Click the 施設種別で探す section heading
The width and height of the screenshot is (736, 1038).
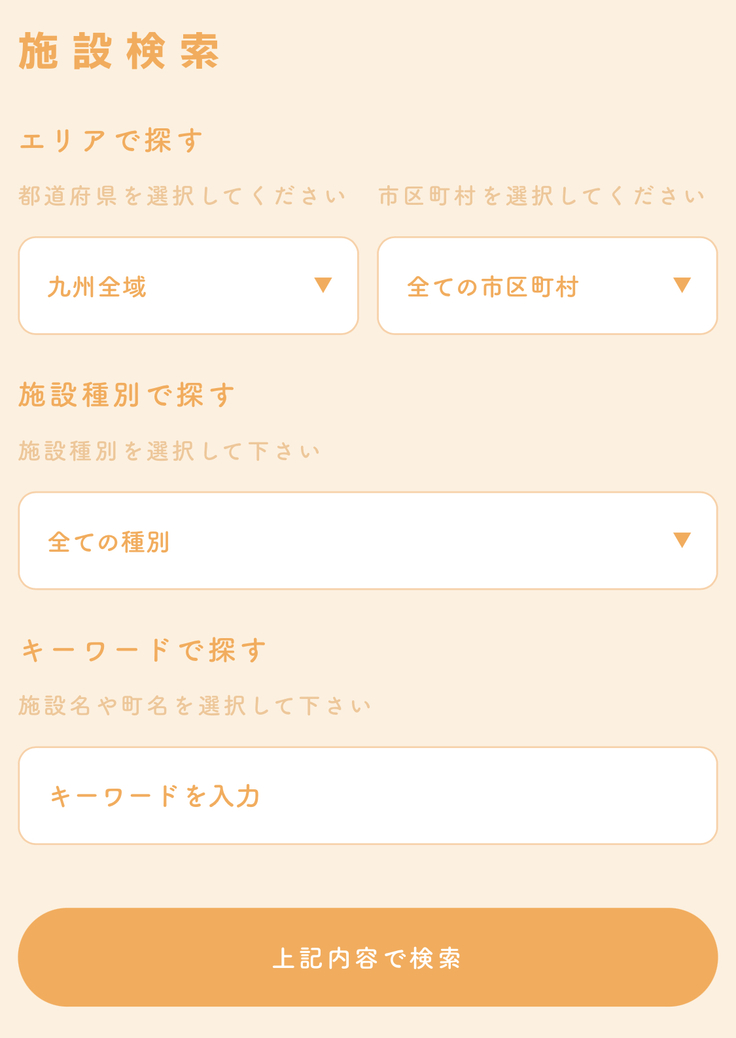pos(128,395)
